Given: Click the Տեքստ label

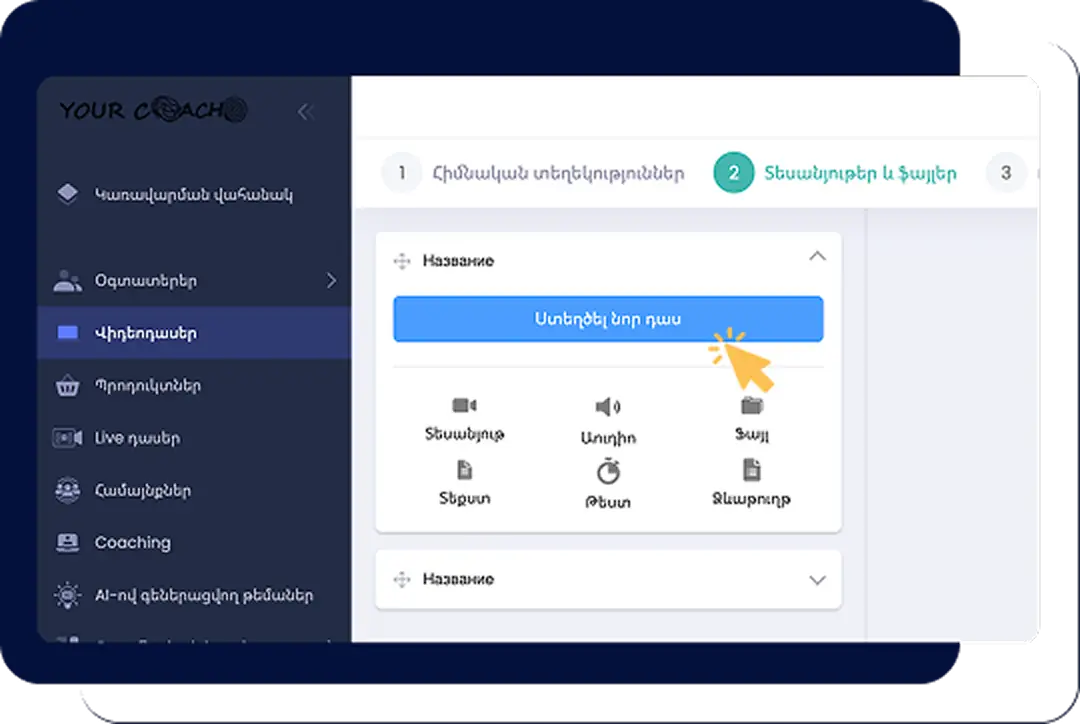Looking at the screenshot, I should click(x=465, y=498).
